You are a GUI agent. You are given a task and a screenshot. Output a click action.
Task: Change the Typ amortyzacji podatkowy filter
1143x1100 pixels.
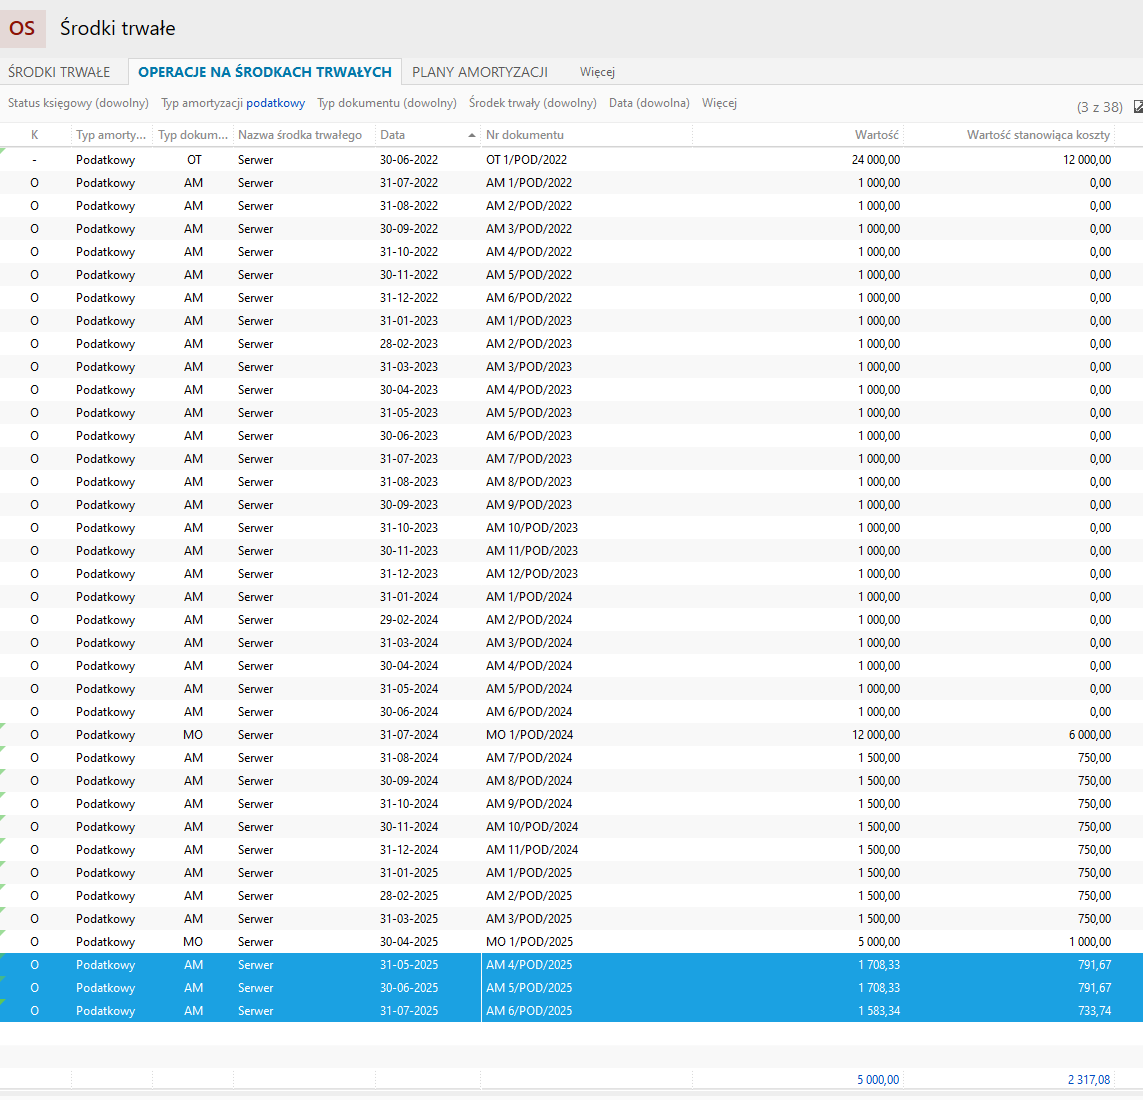(x=233, y=103)
